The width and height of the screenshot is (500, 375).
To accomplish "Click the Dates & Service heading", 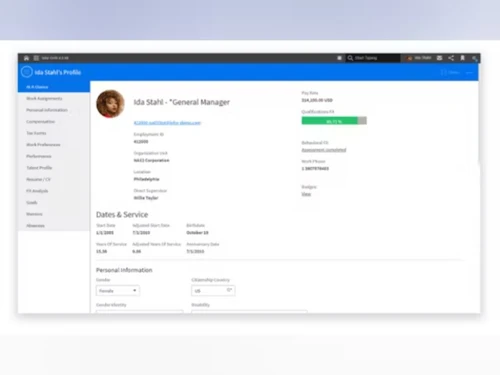I will pyautogui.click(x=122, y=214).
